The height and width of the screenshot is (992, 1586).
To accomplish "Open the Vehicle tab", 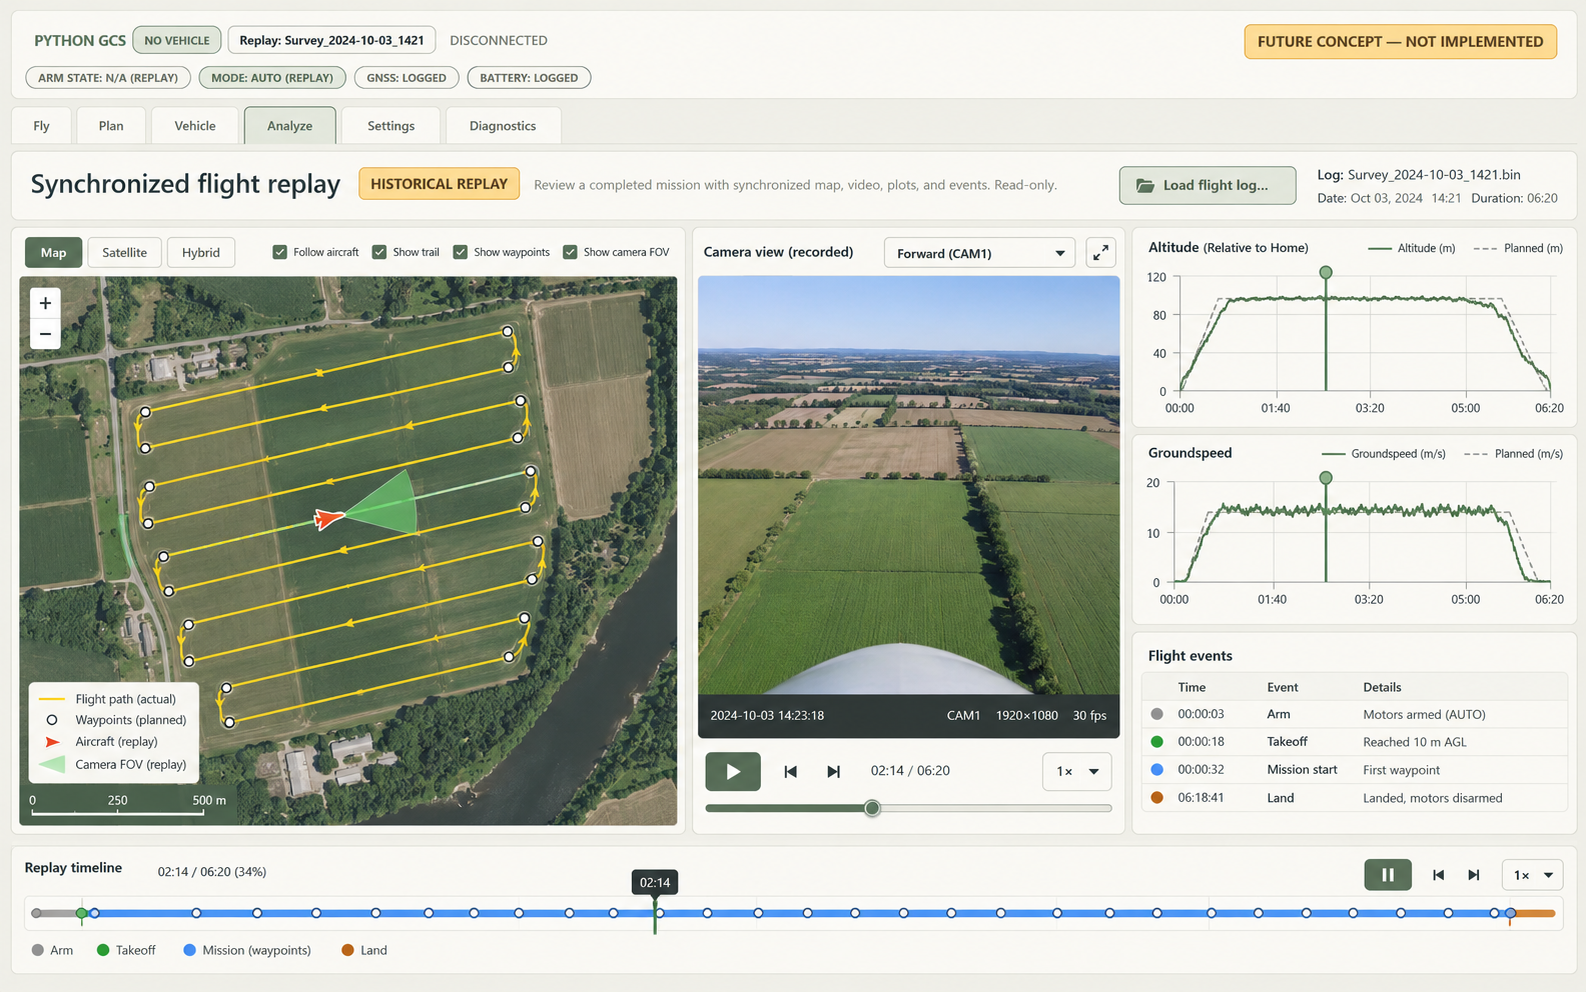I will click(x=195, y=126).
